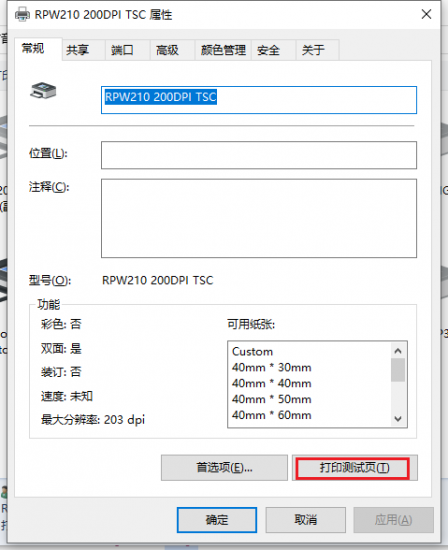Image resolution: width=448 pixels, height=550 pixels.
Task: Click the 注释 comment text box
Action: coord(259,219)
